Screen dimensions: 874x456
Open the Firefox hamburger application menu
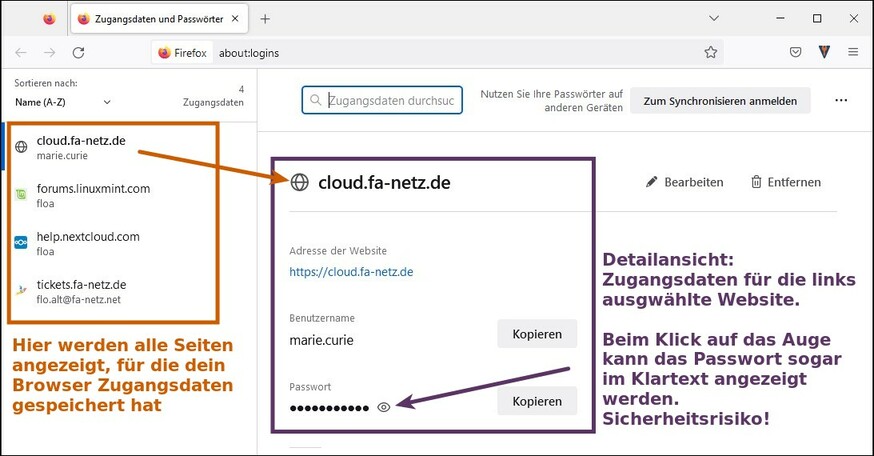[x=853, y=52]
